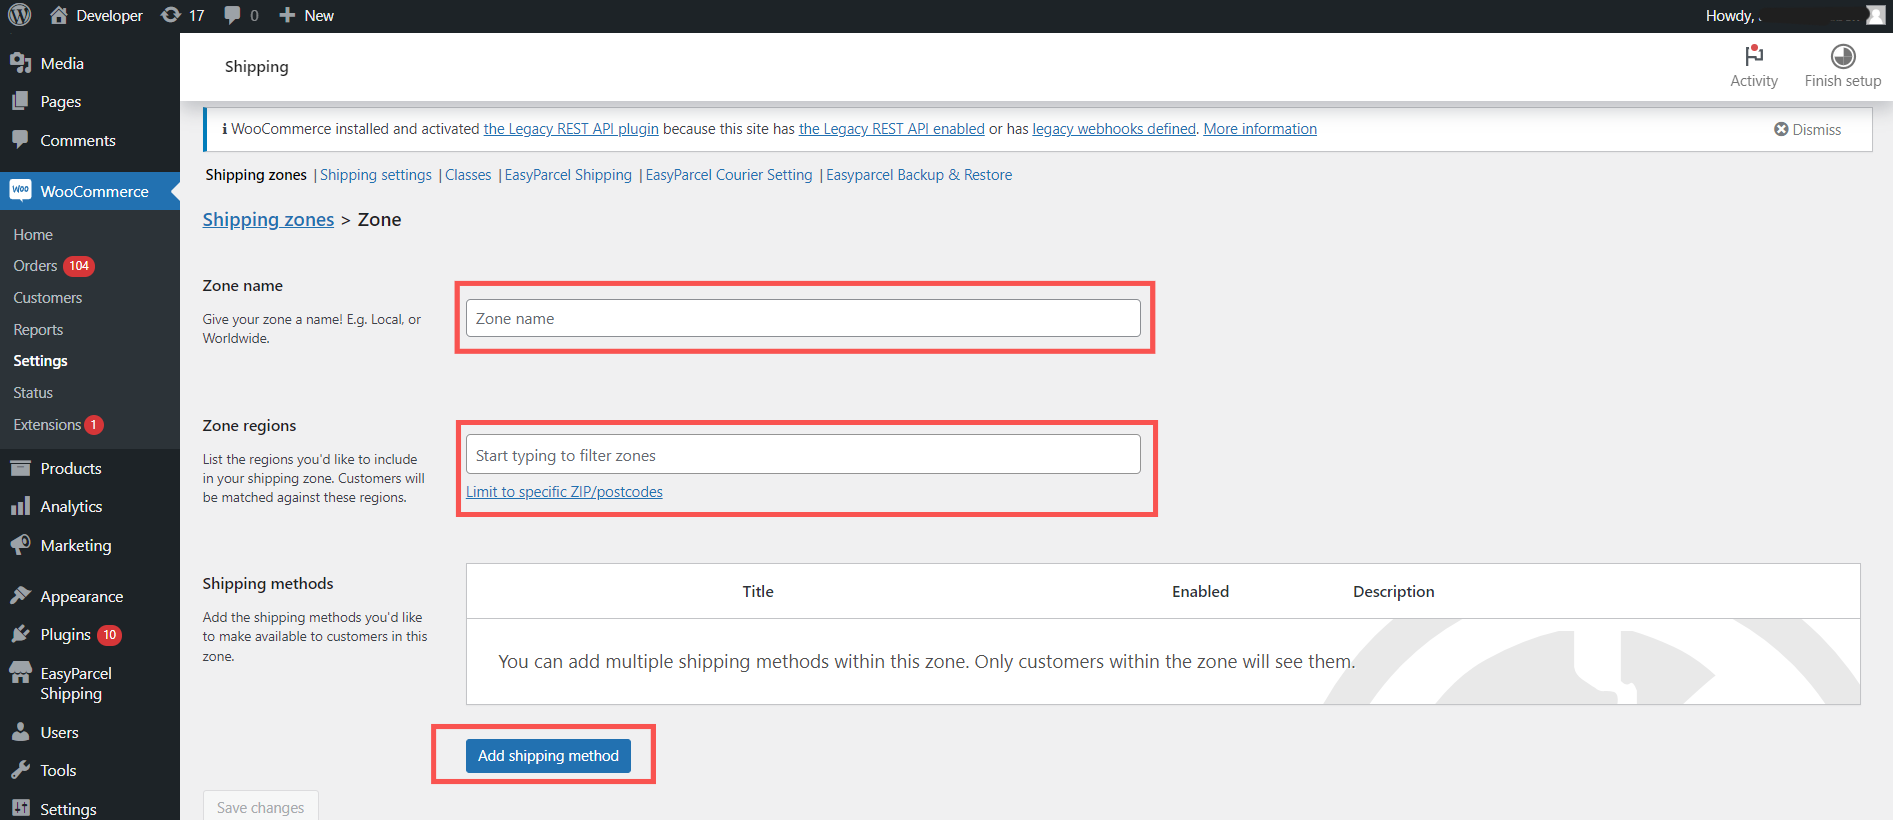Click the Users sidebar icon

[x=20, y=732]
